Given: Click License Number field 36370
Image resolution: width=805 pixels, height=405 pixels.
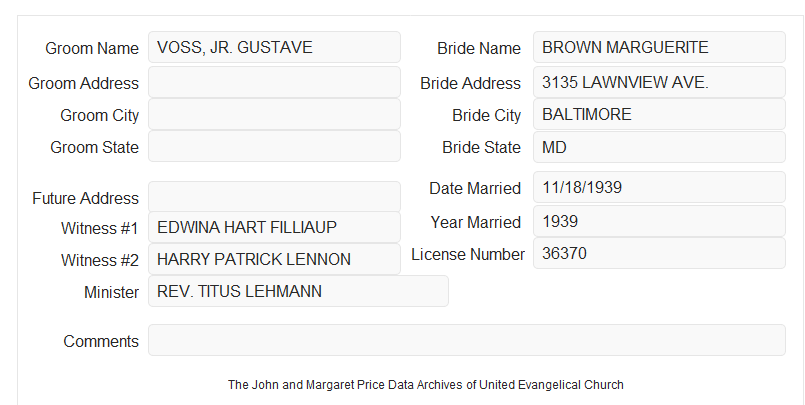Looking at the screenshot, I should (x=659, y=253).
